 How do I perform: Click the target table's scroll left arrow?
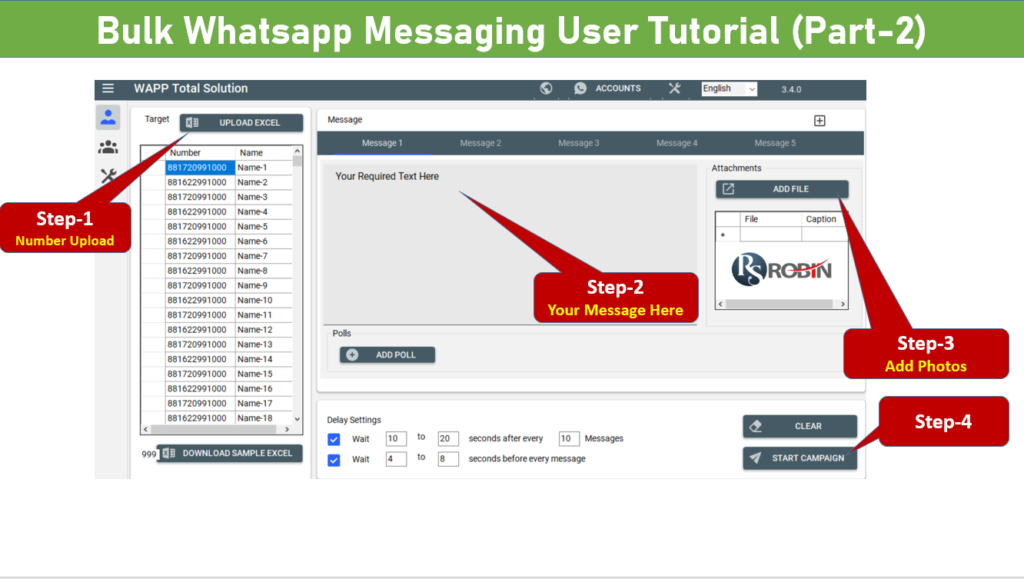pyautogui.click(x=146, y=430)
